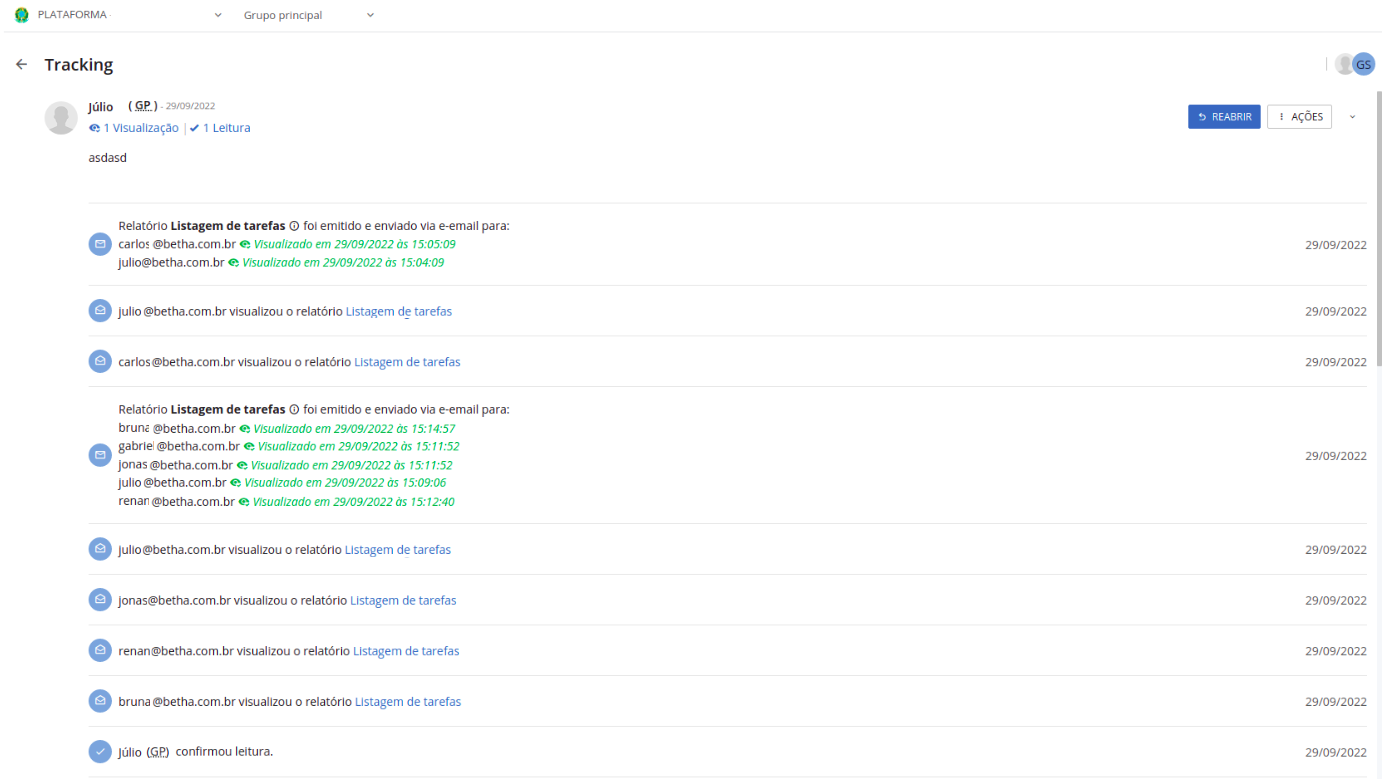Click the GS user avatar
Viewport: 1386px width, 779px height.
[x=1363, y=64]
